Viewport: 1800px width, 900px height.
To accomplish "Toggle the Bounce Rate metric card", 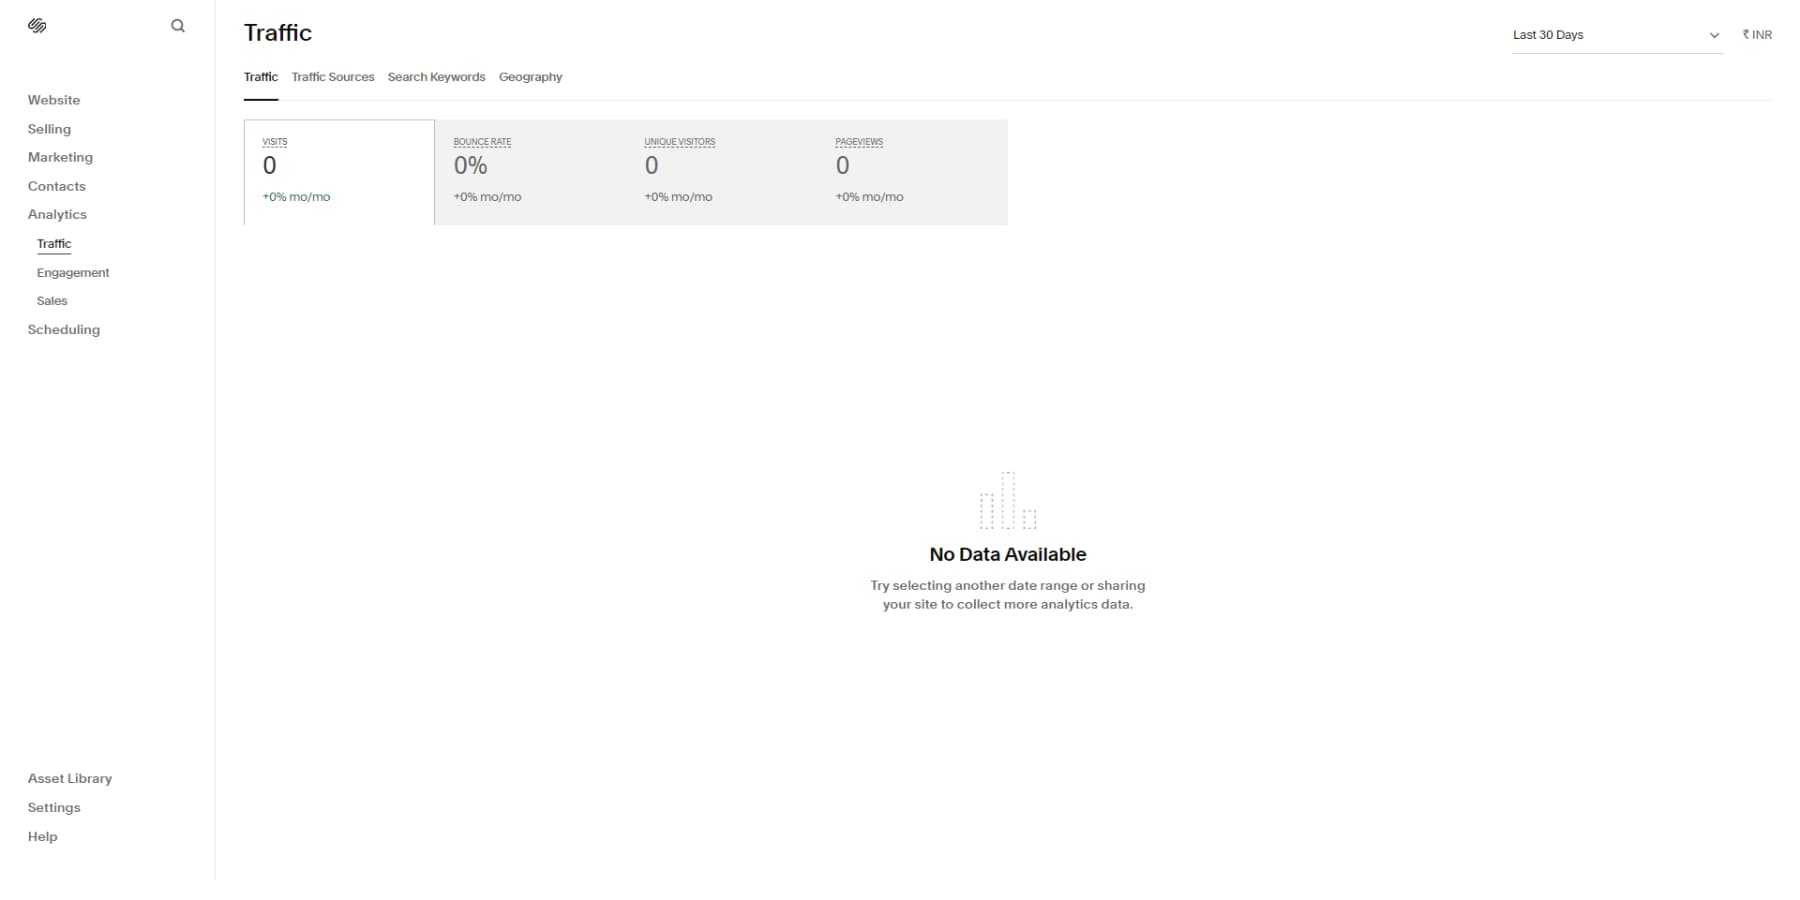I will tap(530, 171).
